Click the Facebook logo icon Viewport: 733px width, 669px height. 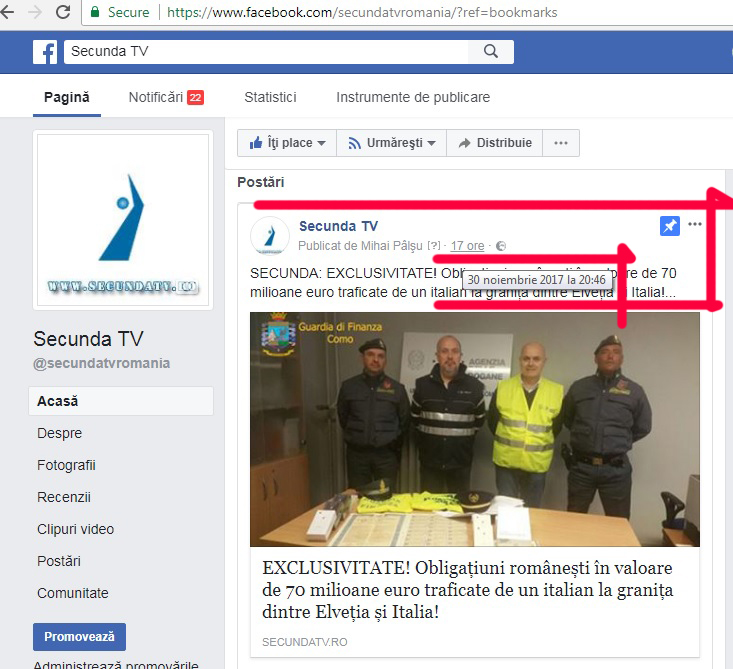coord(45,52)
